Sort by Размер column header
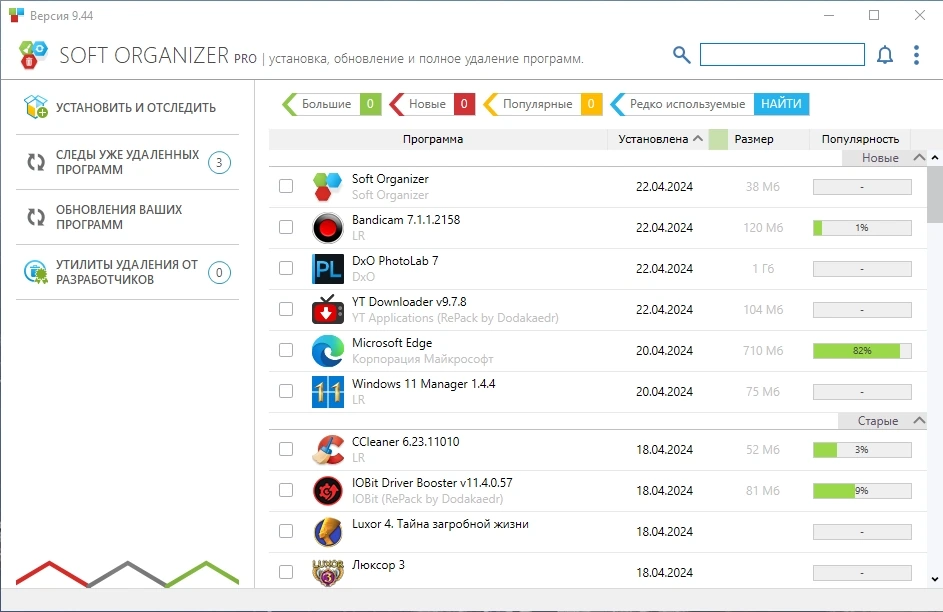Image resolution: width=943 pixels, height=612 pixels. pyautogui.click(x=768, y=139)
